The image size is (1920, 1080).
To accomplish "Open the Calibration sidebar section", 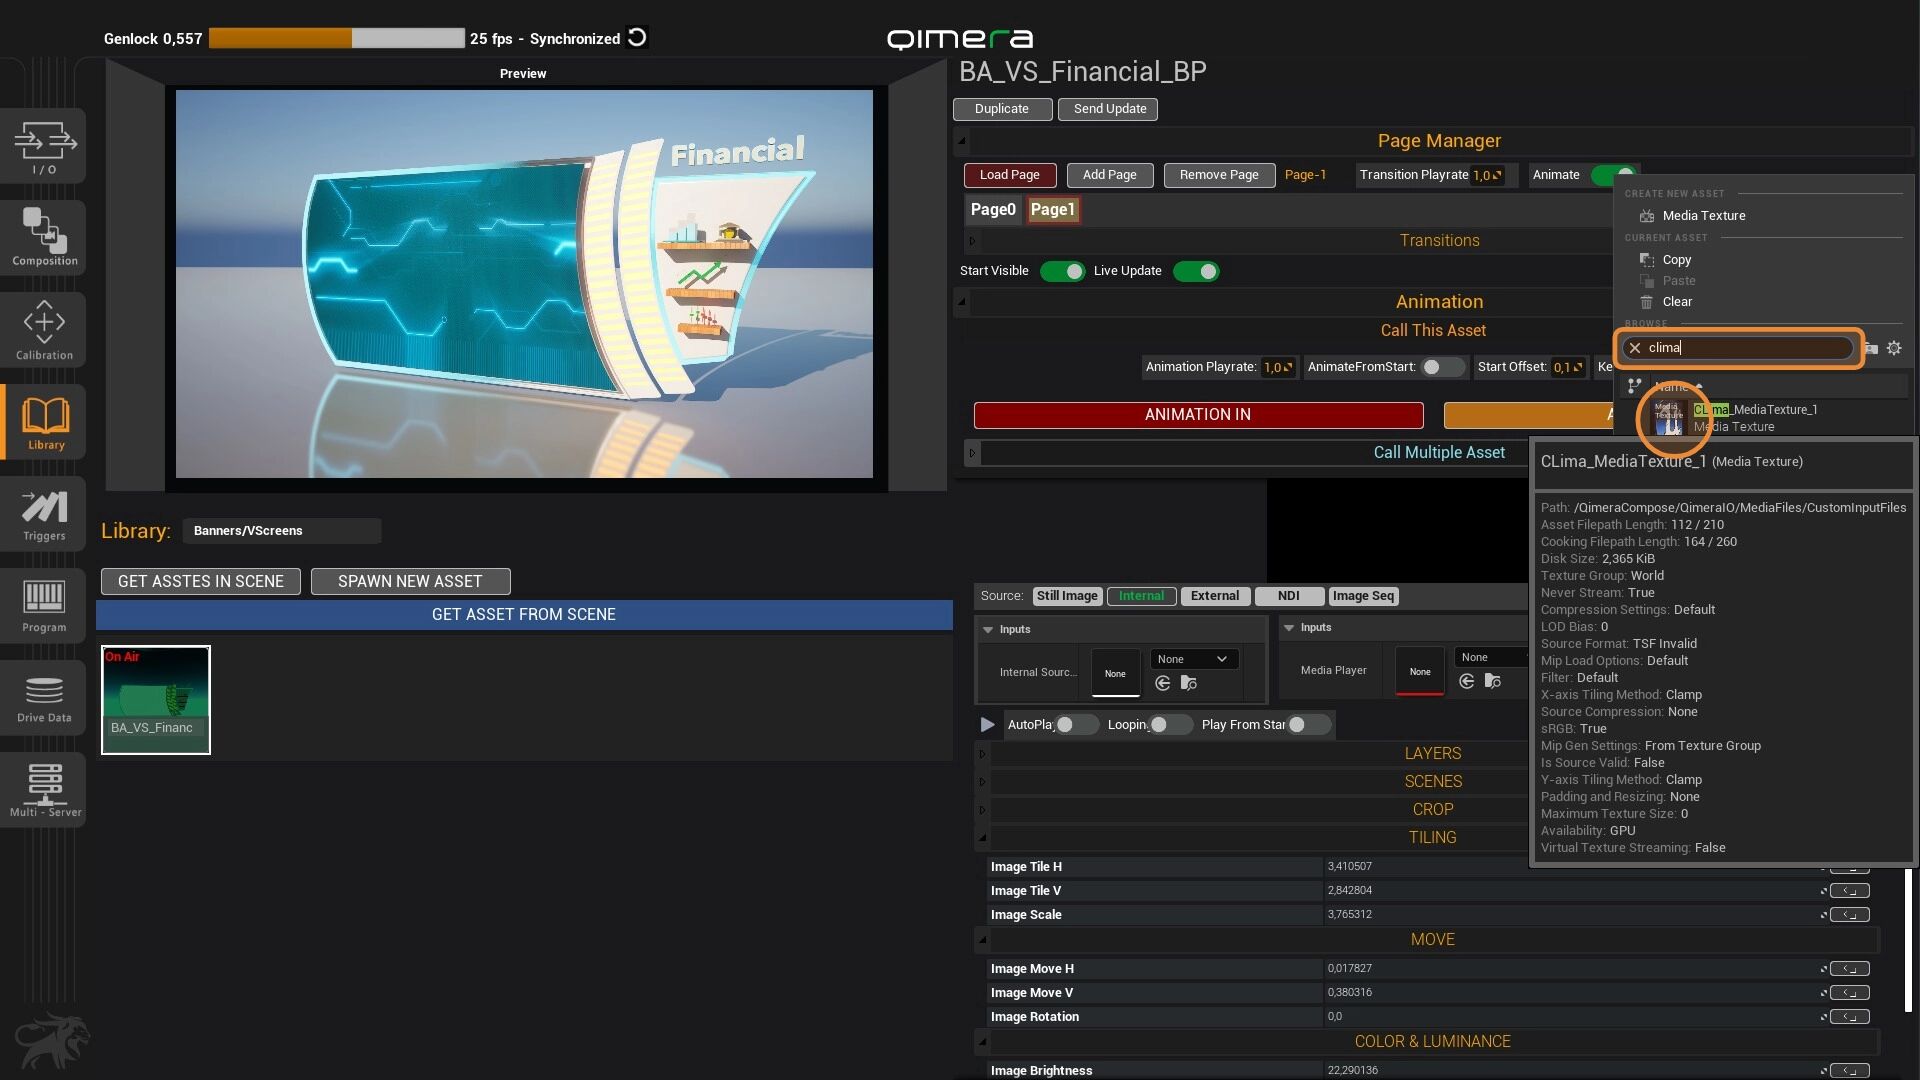I will click(x=44, y=329).
